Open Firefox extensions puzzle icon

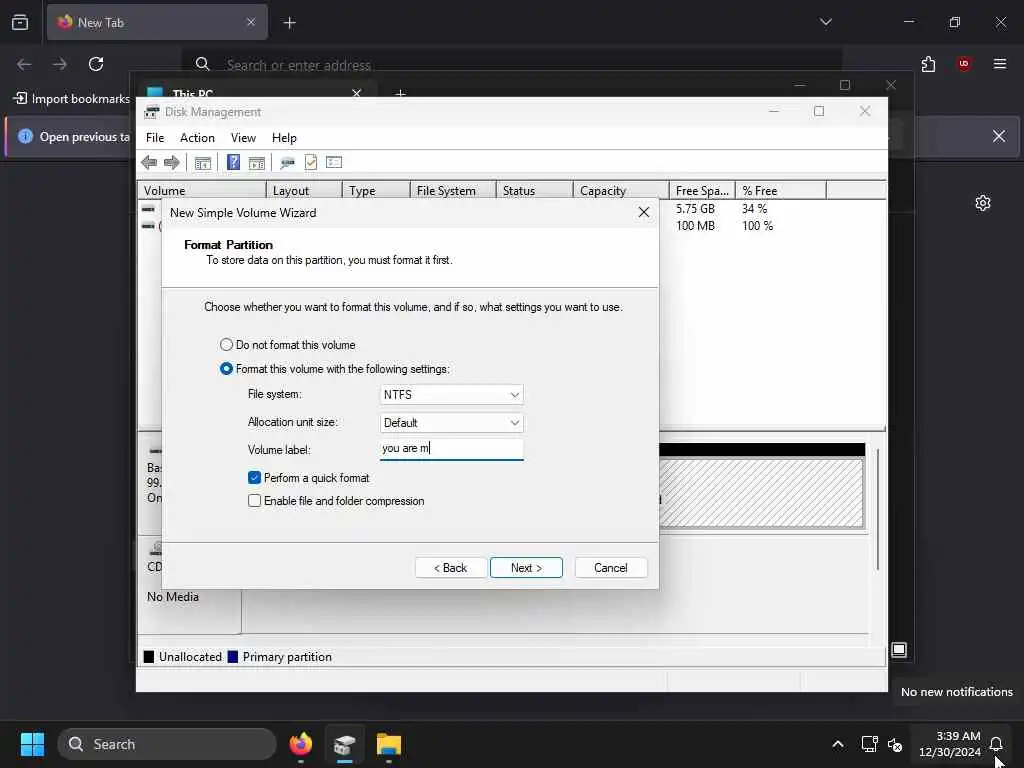(928, 64)
